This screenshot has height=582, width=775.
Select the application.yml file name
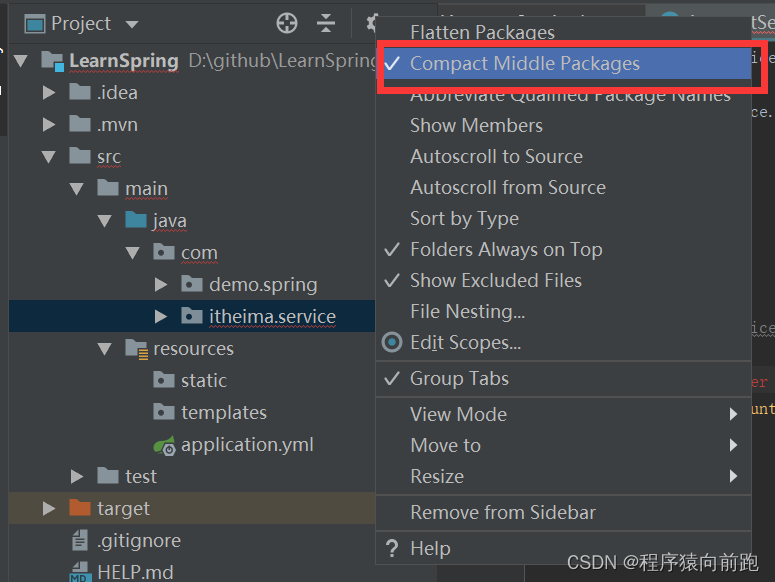247,445
